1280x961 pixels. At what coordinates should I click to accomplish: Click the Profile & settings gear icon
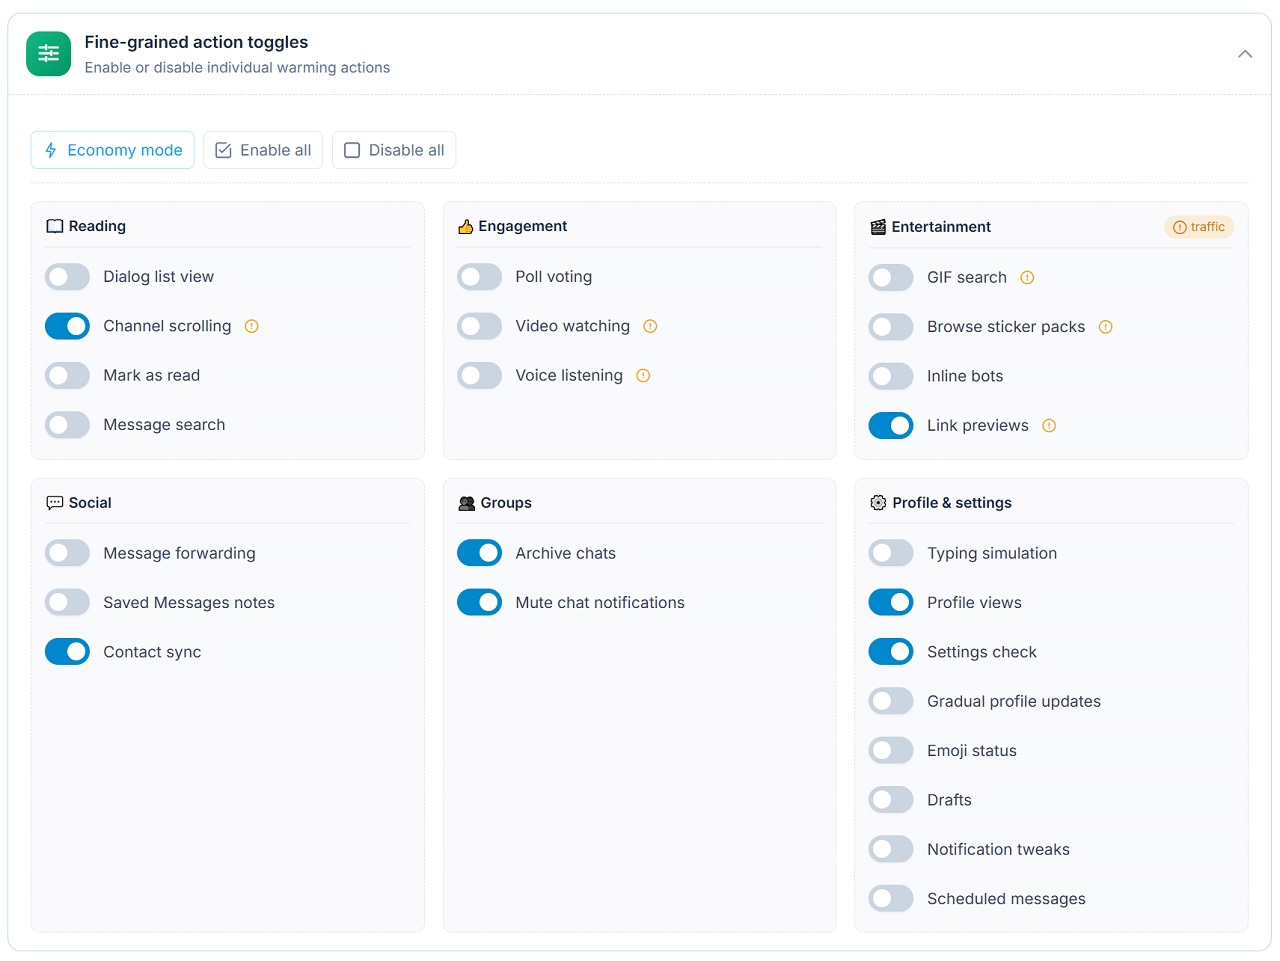coord(878,503)
